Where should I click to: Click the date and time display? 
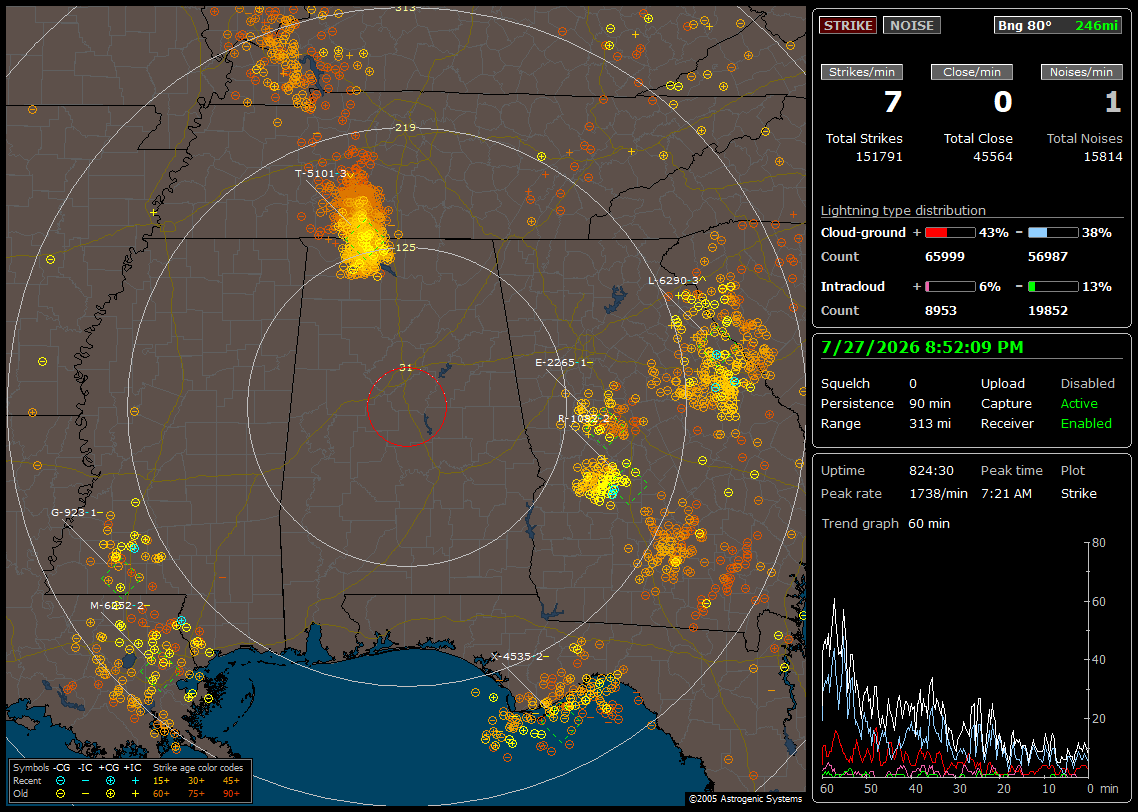click(922, 347)
